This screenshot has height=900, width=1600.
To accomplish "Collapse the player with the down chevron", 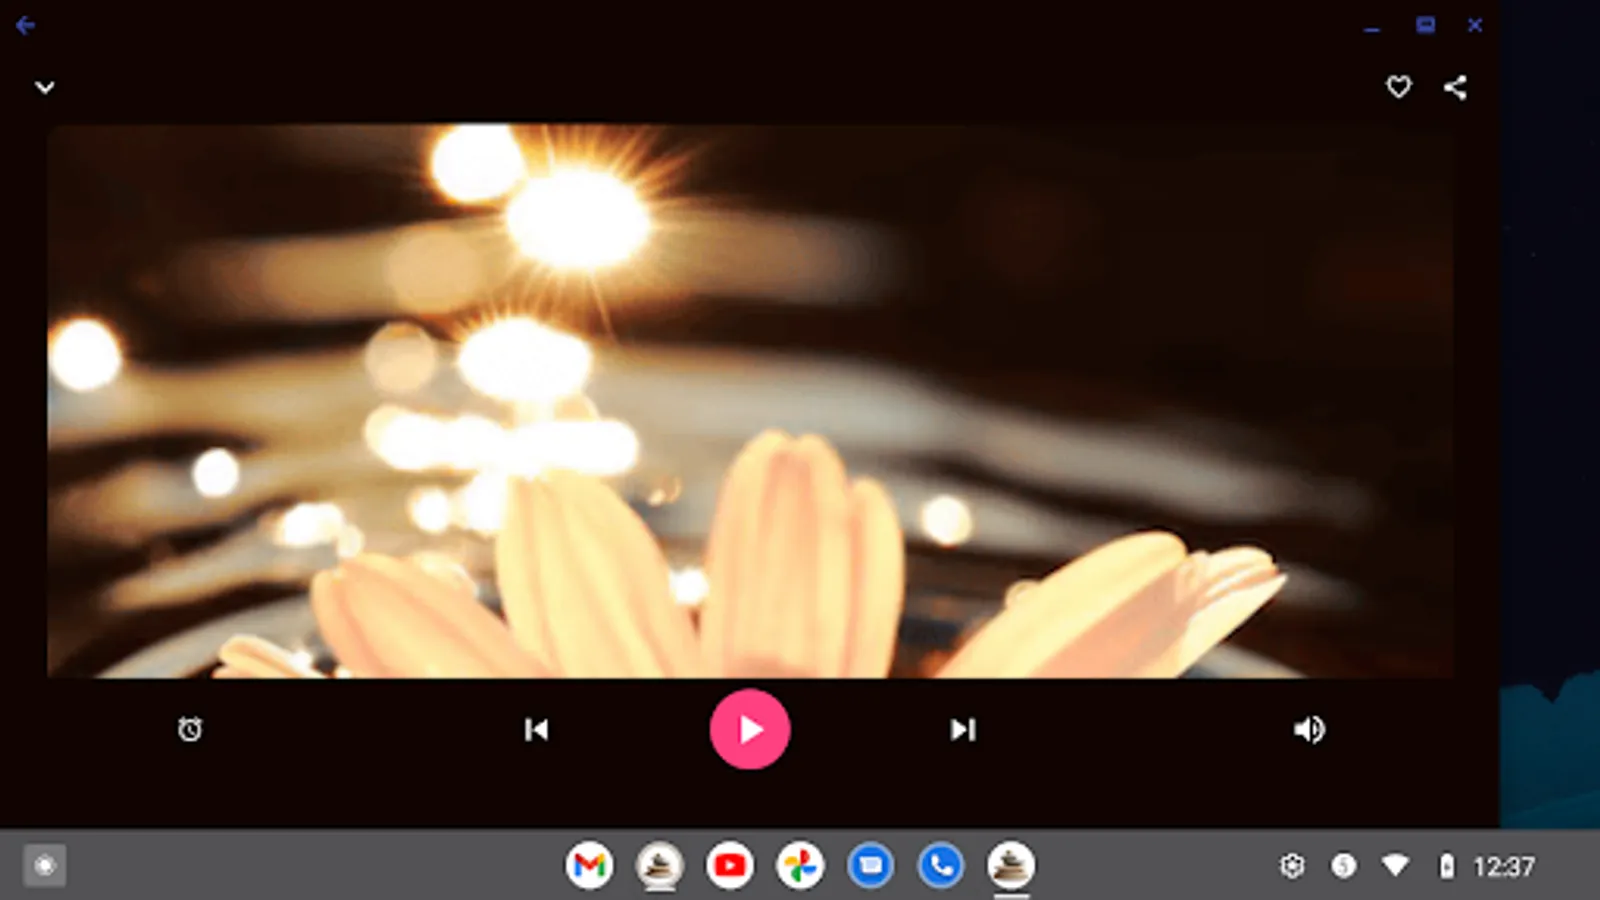I will (x=44, y=88).
